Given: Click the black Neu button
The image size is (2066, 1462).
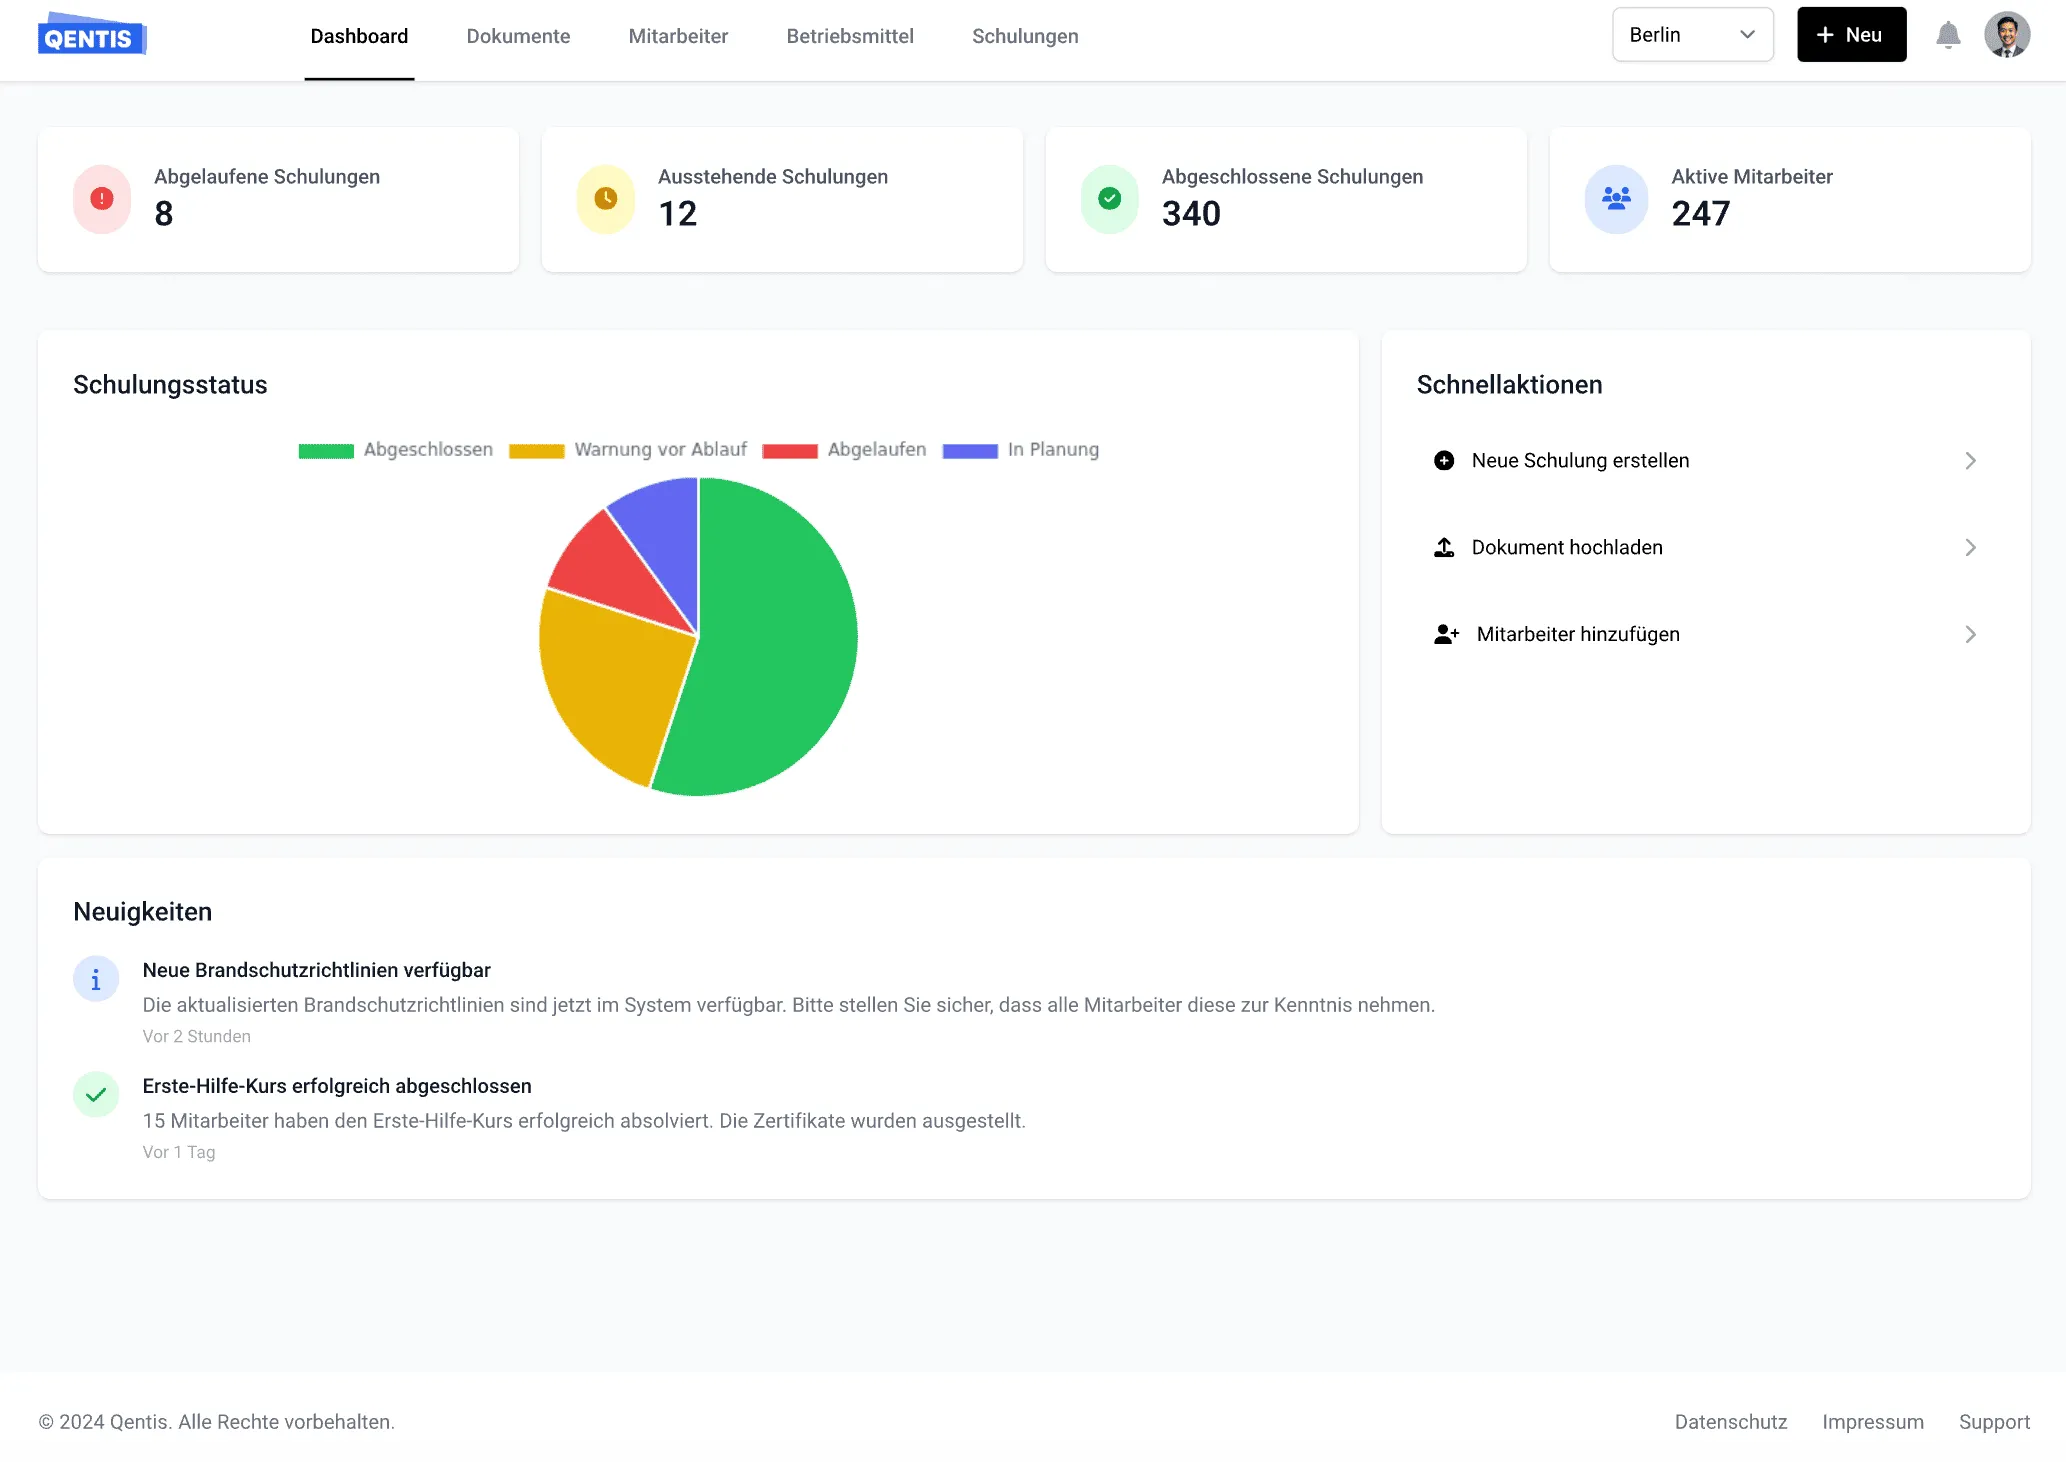Looking at the screenshot, I should click(x=1851, y=35).
